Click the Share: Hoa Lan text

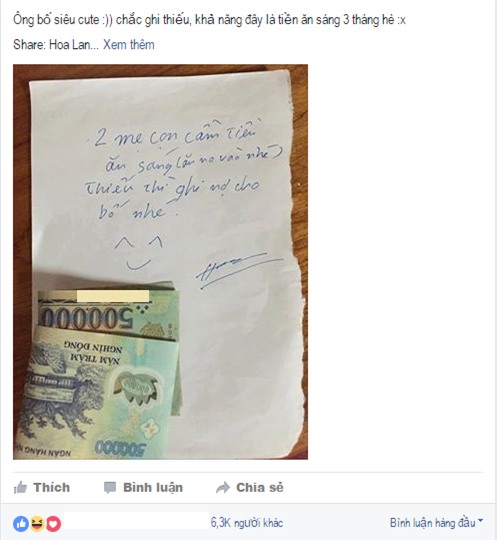[x=56, y=45]
